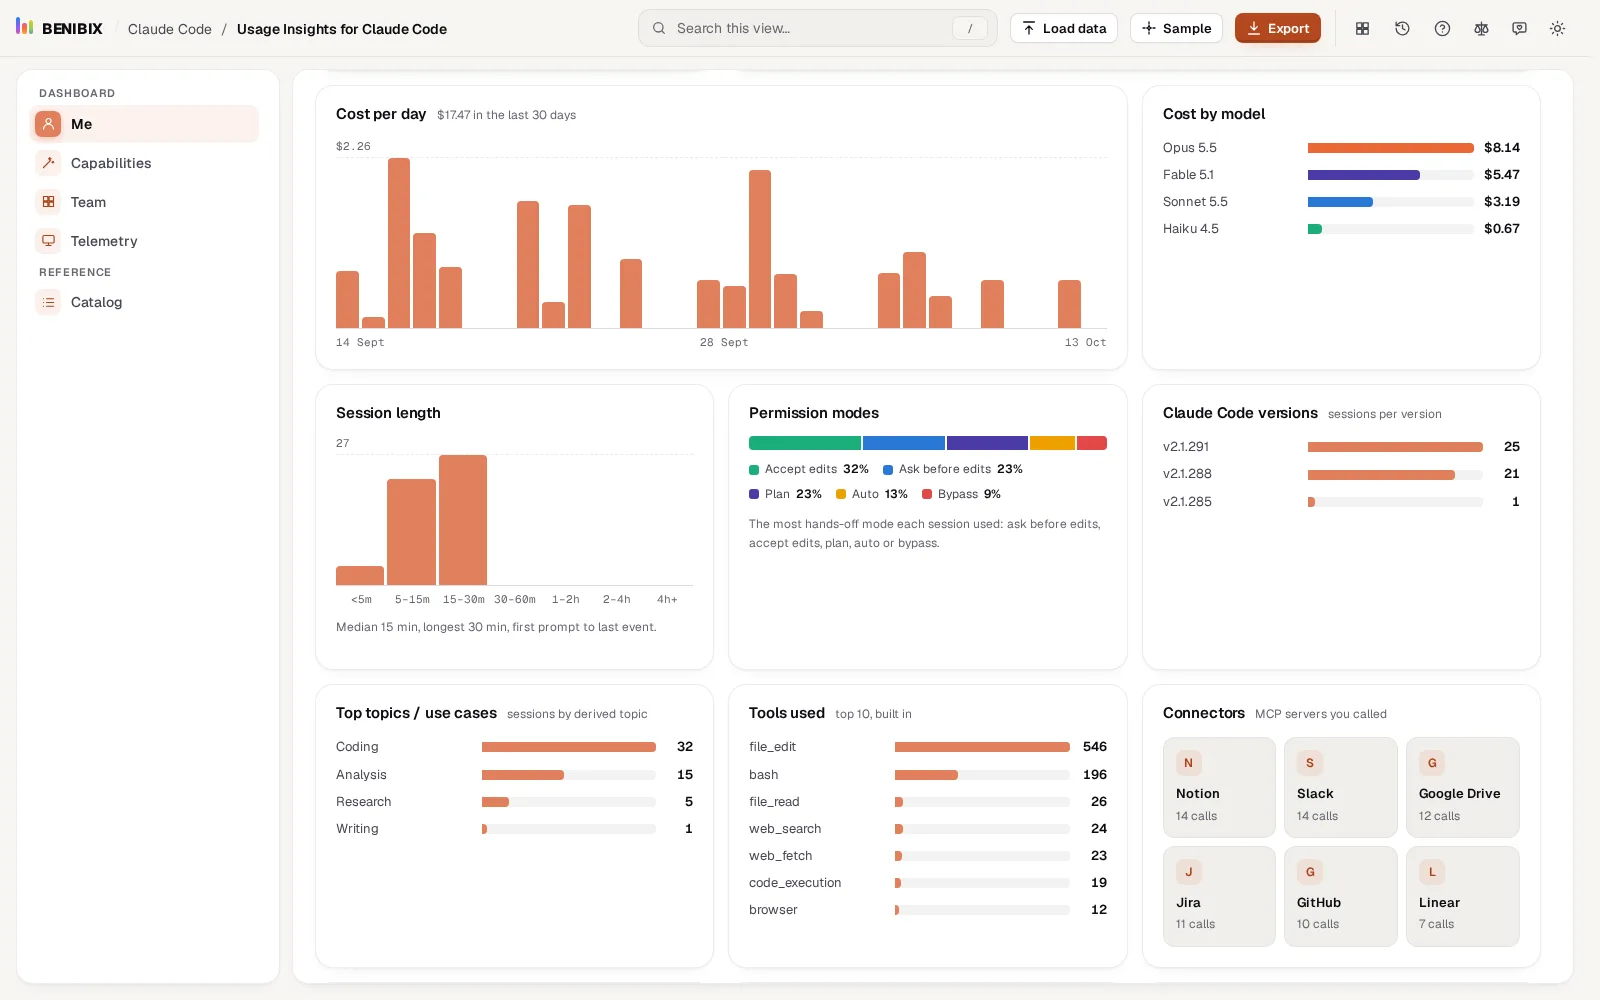
Task: Click the Team grid icon in sidebar
Action: point(48,202)
